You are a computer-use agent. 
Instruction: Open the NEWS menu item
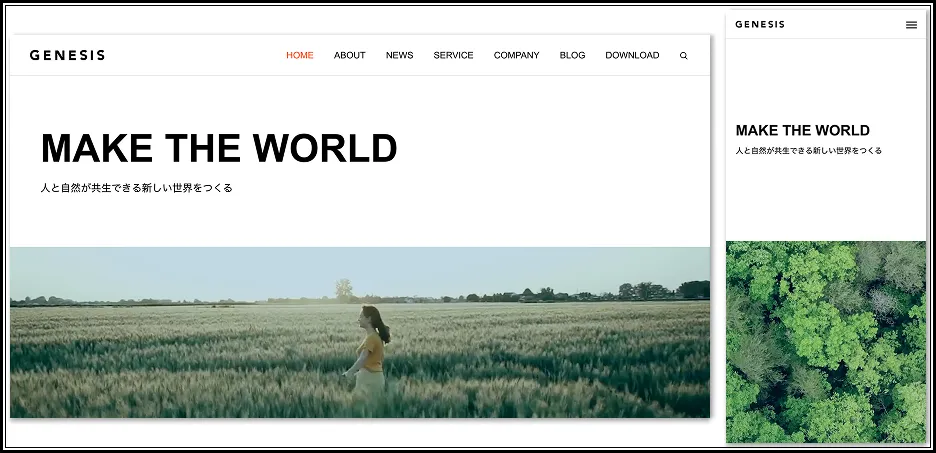(399, 56)
